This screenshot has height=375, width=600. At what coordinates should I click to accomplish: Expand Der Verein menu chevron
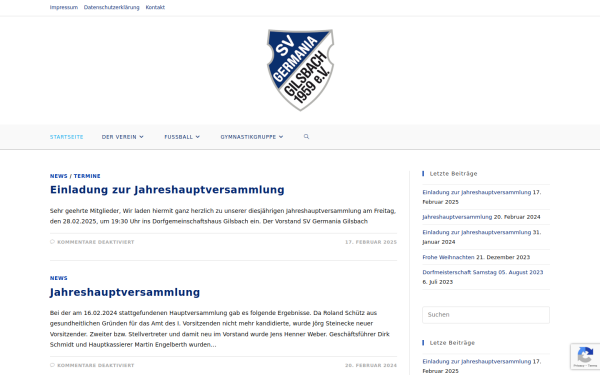pos(141,137)
